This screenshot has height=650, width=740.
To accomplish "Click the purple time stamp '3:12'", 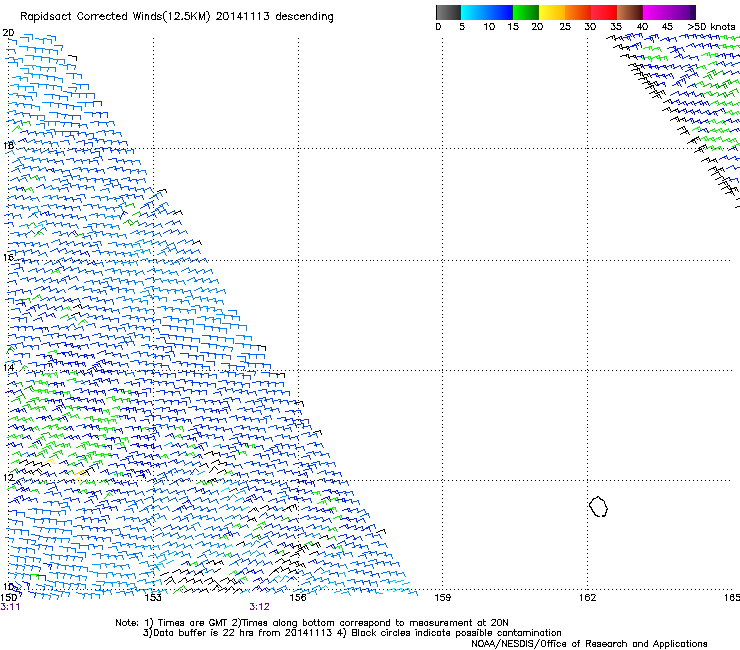I will click(x=260, y=607).
